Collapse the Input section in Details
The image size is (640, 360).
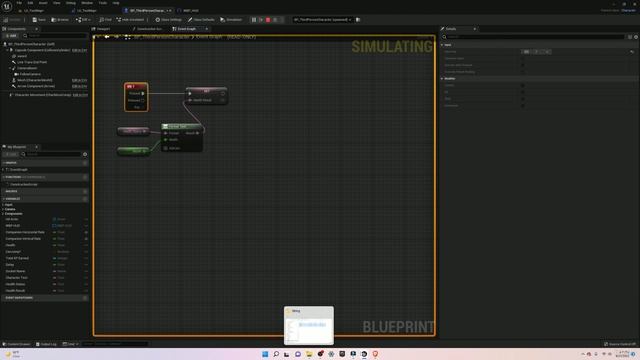click(442, 45)
